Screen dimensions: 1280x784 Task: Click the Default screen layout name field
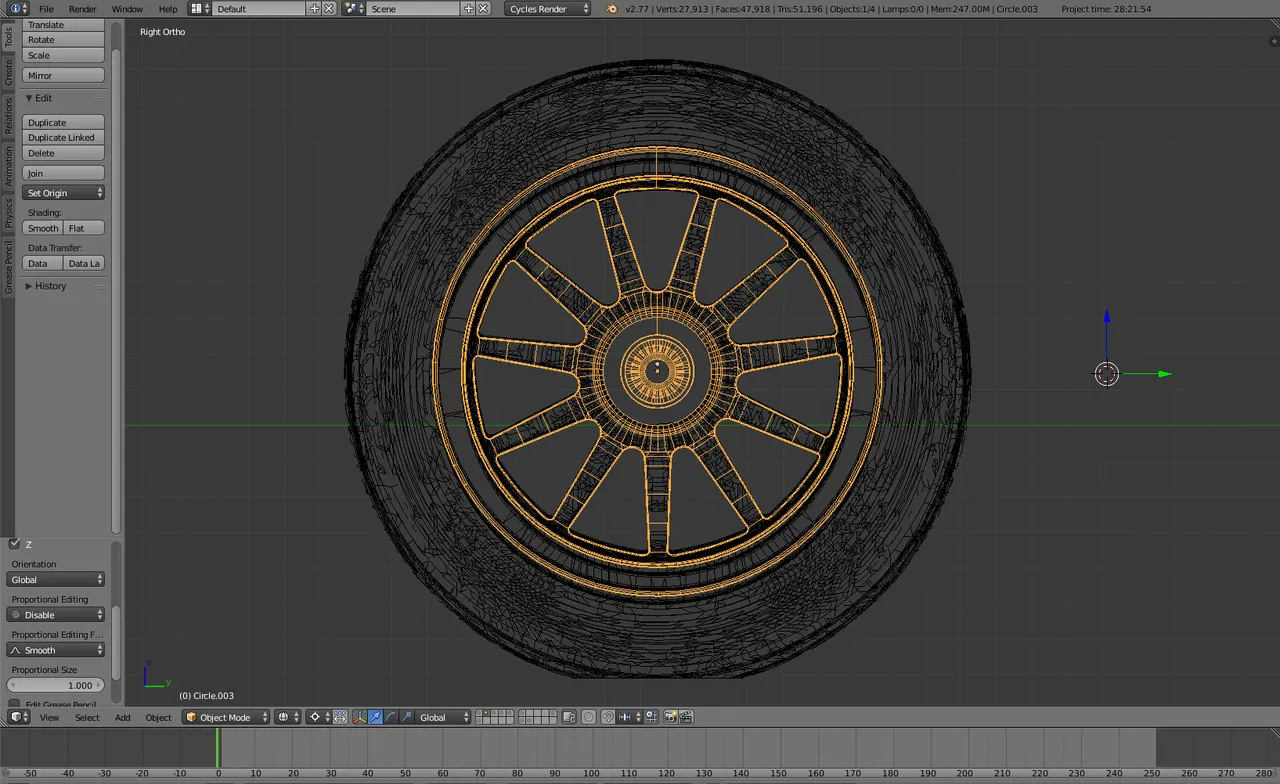point(259,8)
